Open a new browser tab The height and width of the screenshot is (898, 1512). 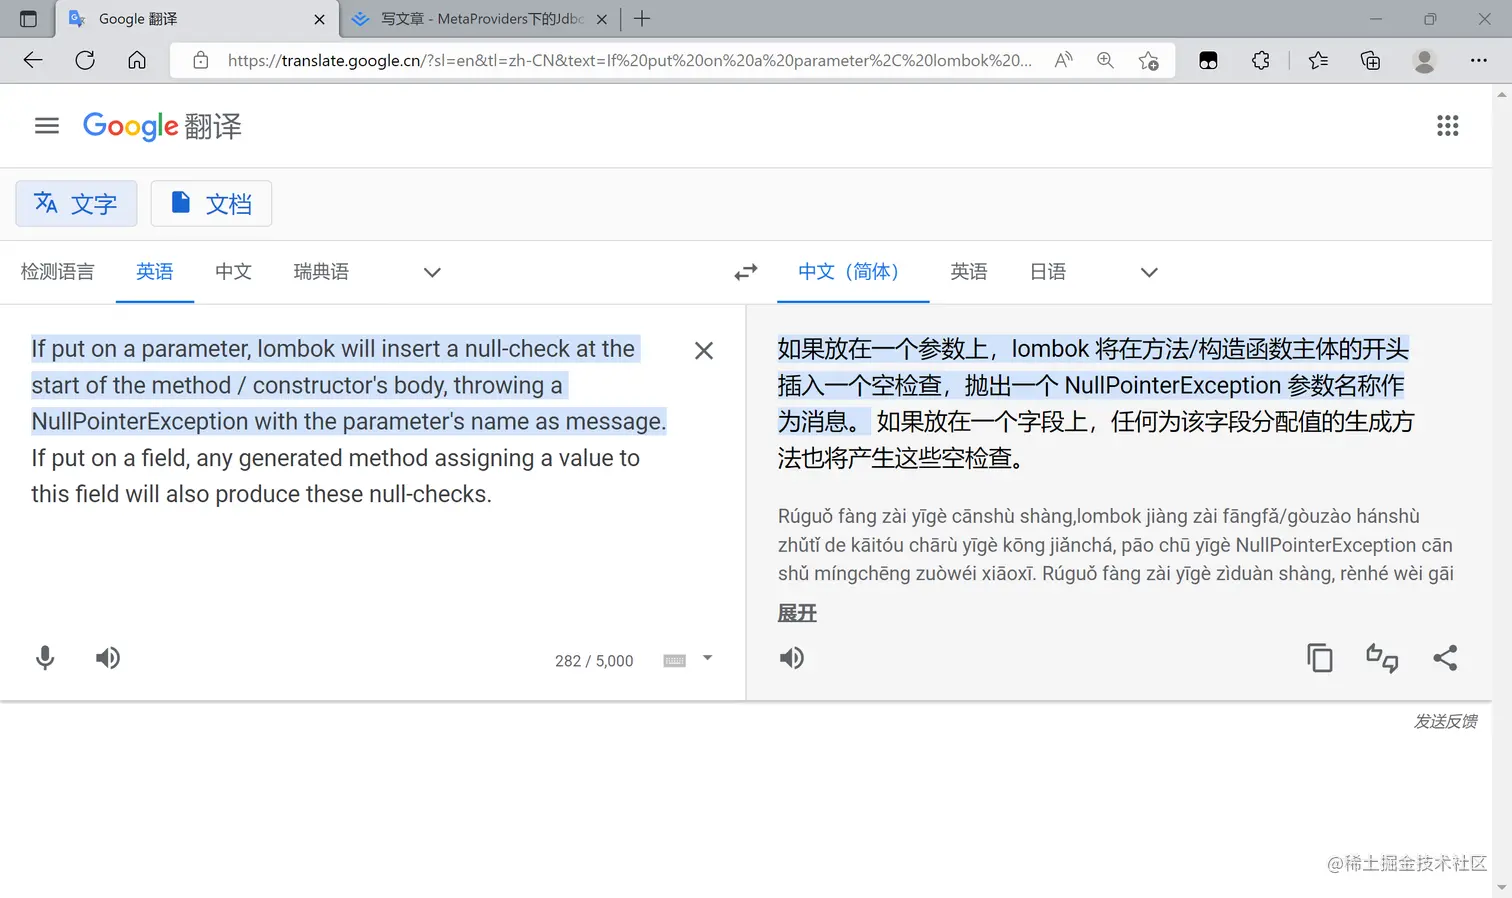pos(642,18)
